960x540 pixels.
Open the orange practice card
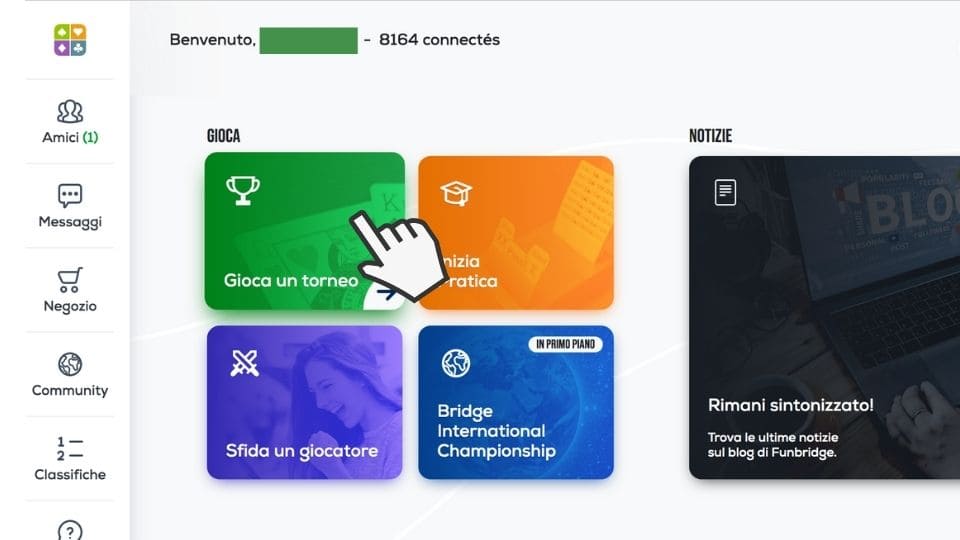(x=516, y=233)
